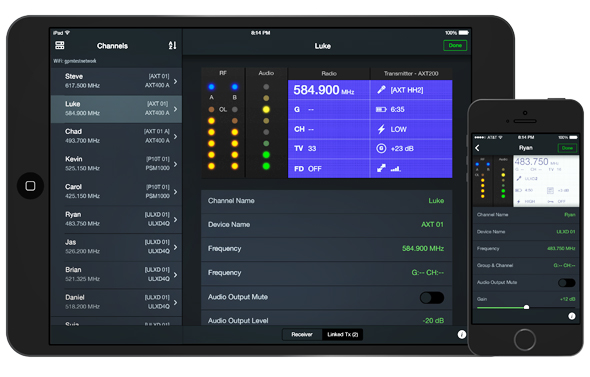Tap the TV 33 cell in Radio panel
Screen dimensions: 590x377
point(329,149)
